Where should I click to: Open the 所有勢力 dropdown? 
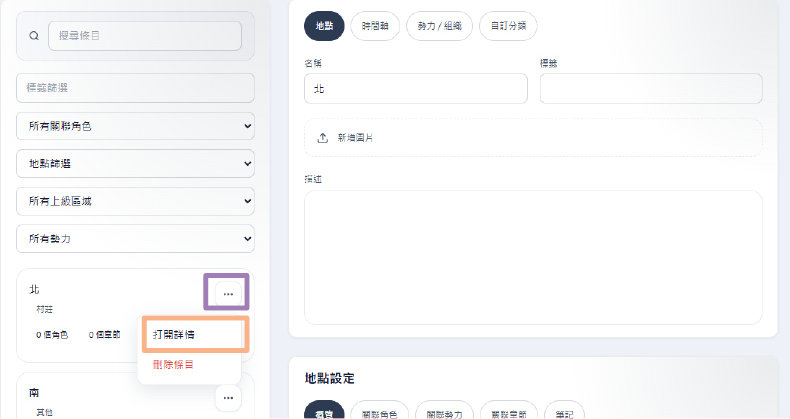(x=135, y=238)
